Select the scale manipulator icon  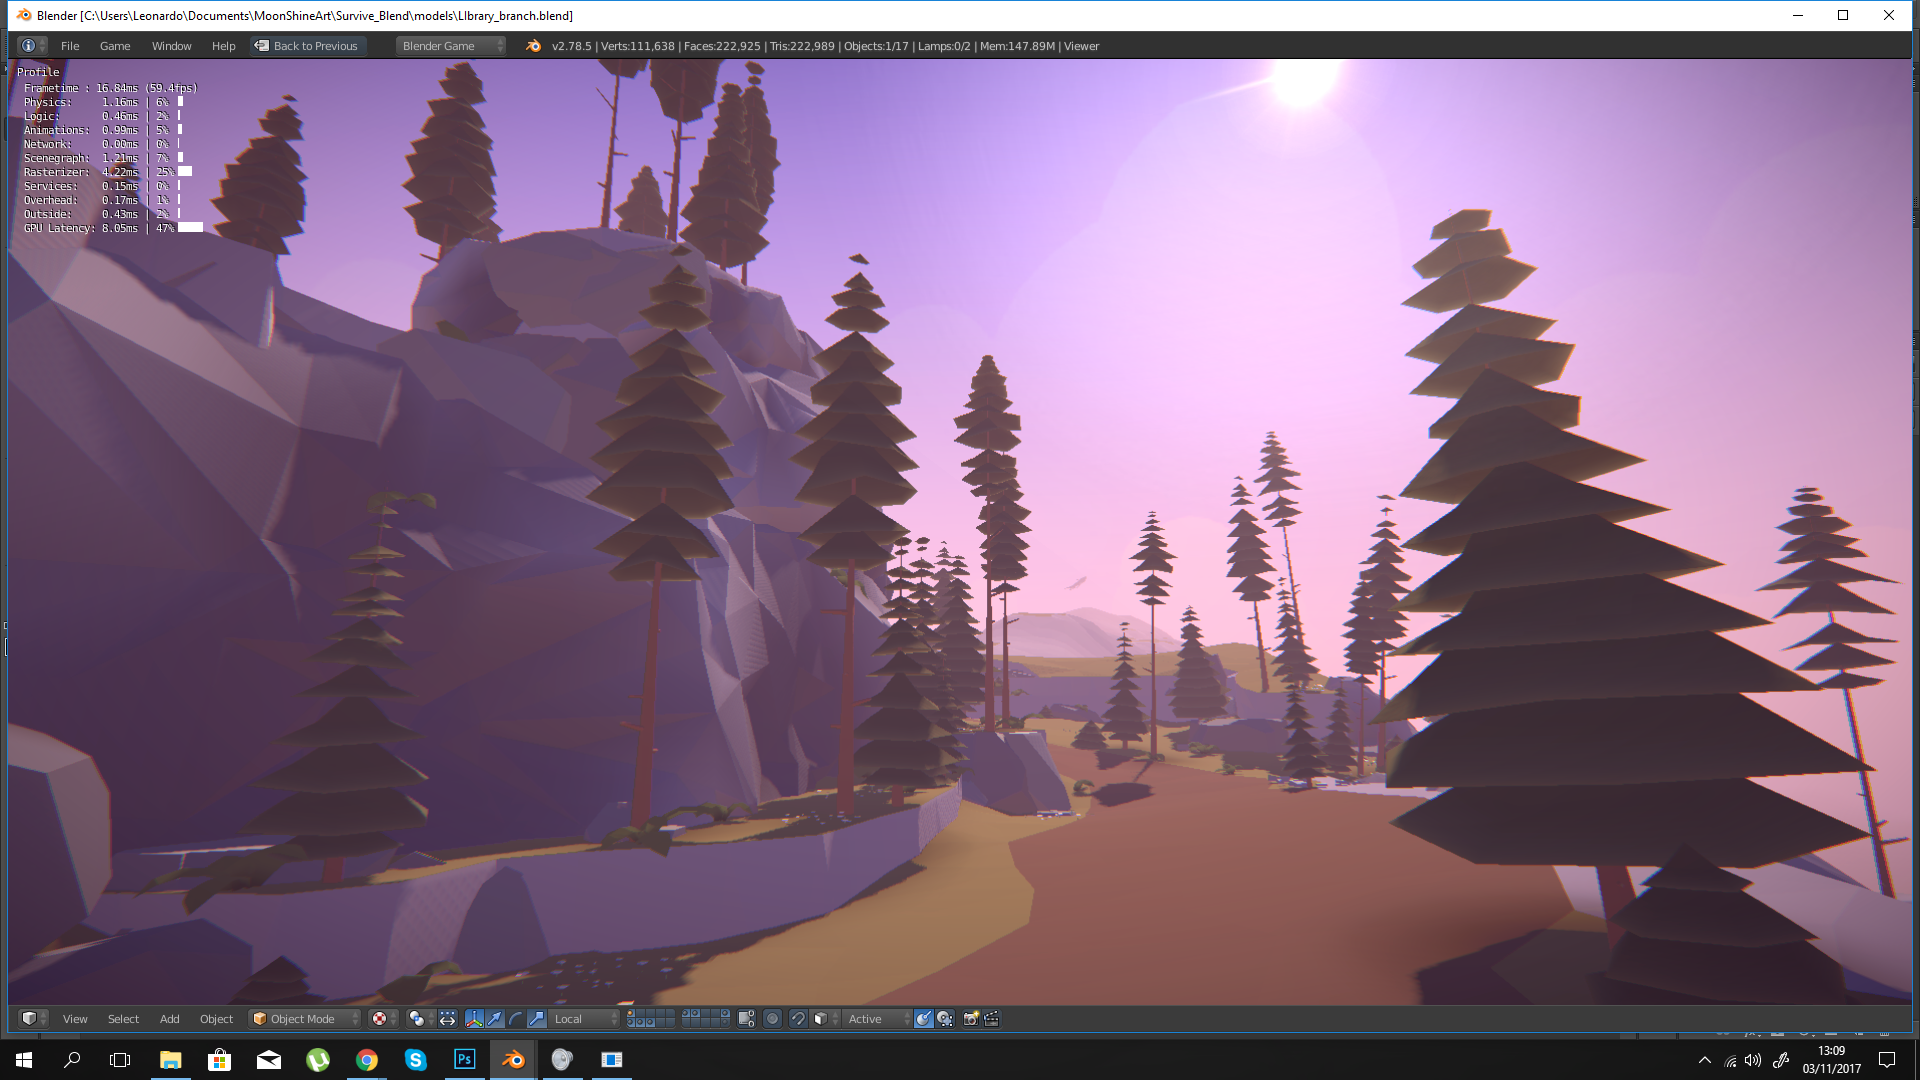537,1019
